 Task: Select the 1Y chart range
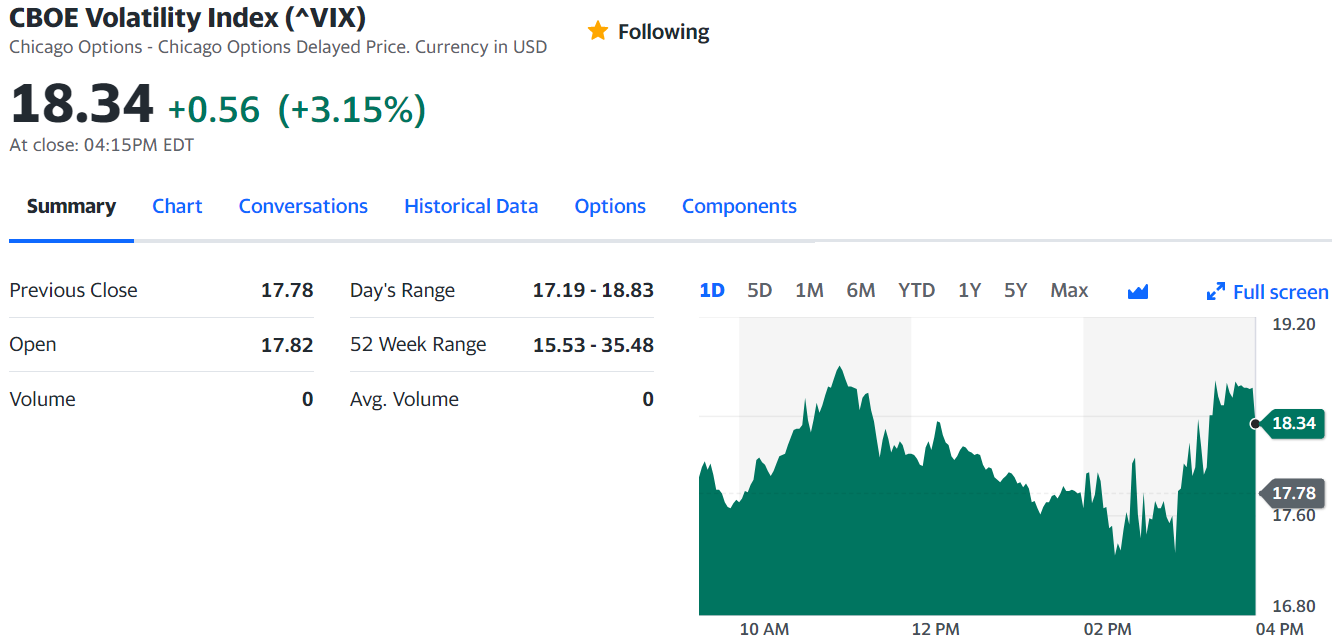click(x=969, y=291)
